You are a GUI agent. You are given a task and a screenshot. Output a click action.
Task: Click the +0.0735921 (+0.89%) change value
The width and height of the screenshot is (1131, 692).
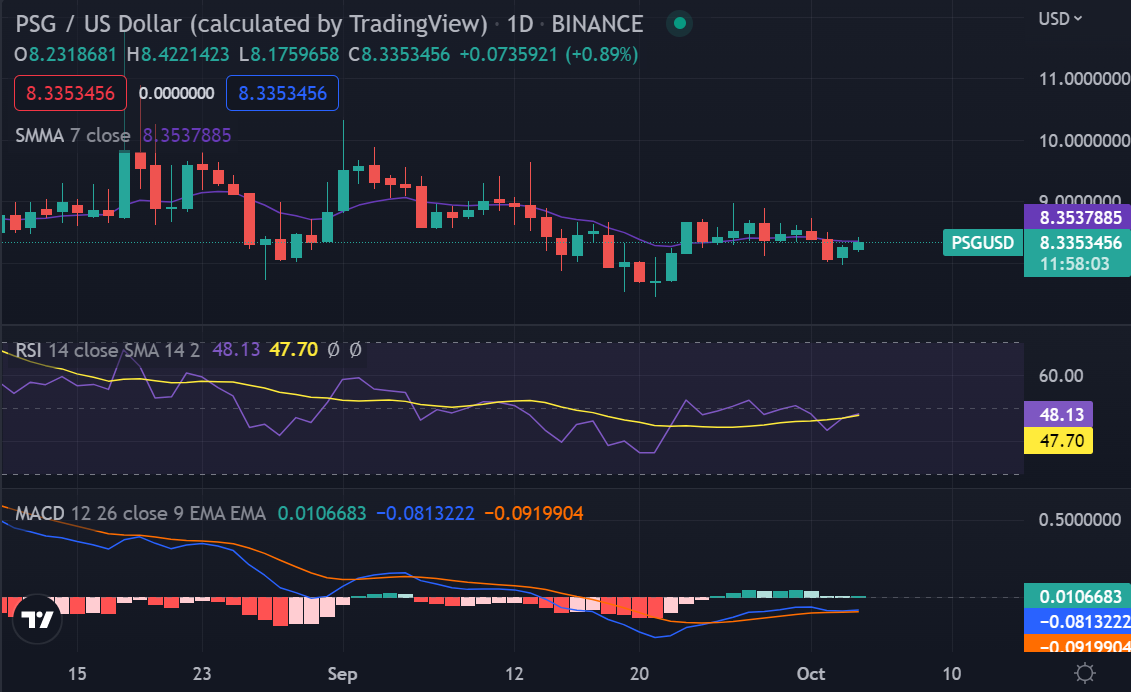tap(549, 55)
